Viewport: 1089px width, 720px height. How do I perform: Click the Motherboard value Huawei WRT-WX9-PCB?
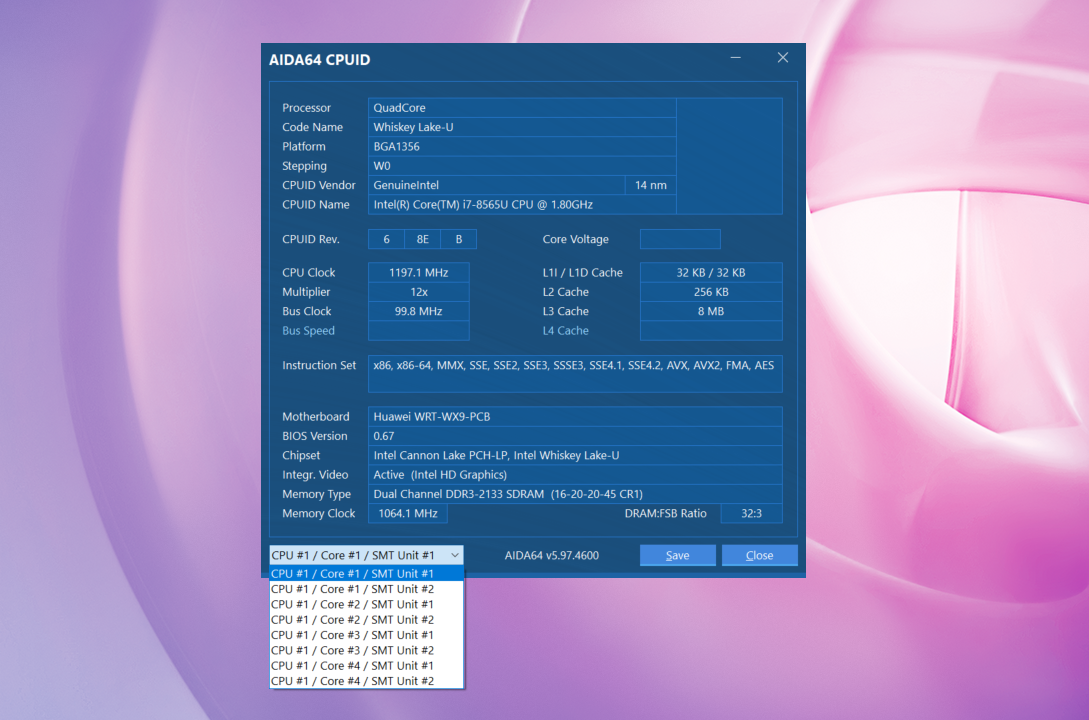click(575, 417)
